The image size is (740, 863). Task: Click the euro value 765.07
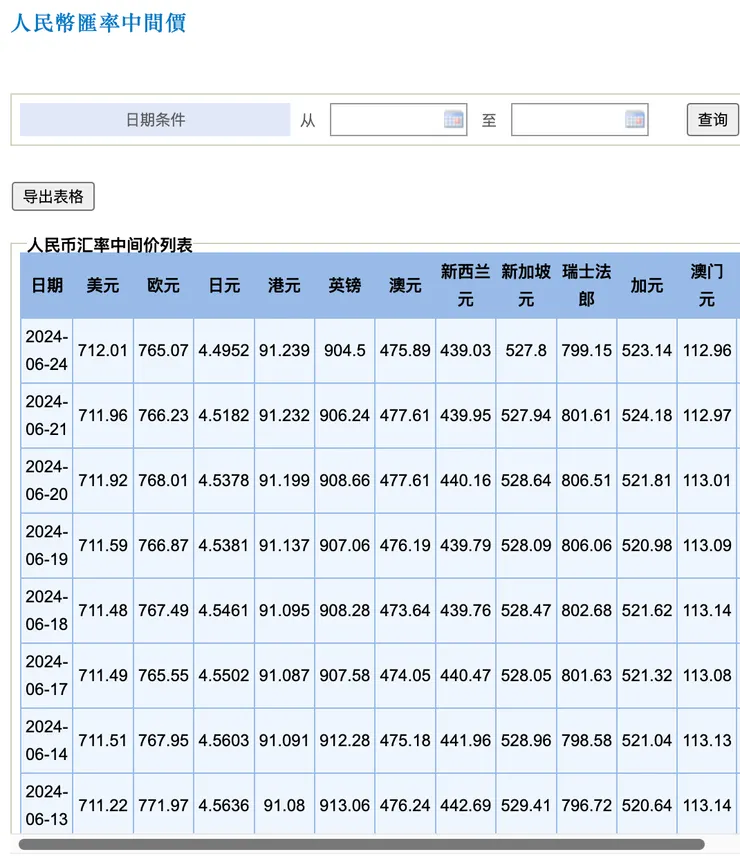tap(163, 350)
